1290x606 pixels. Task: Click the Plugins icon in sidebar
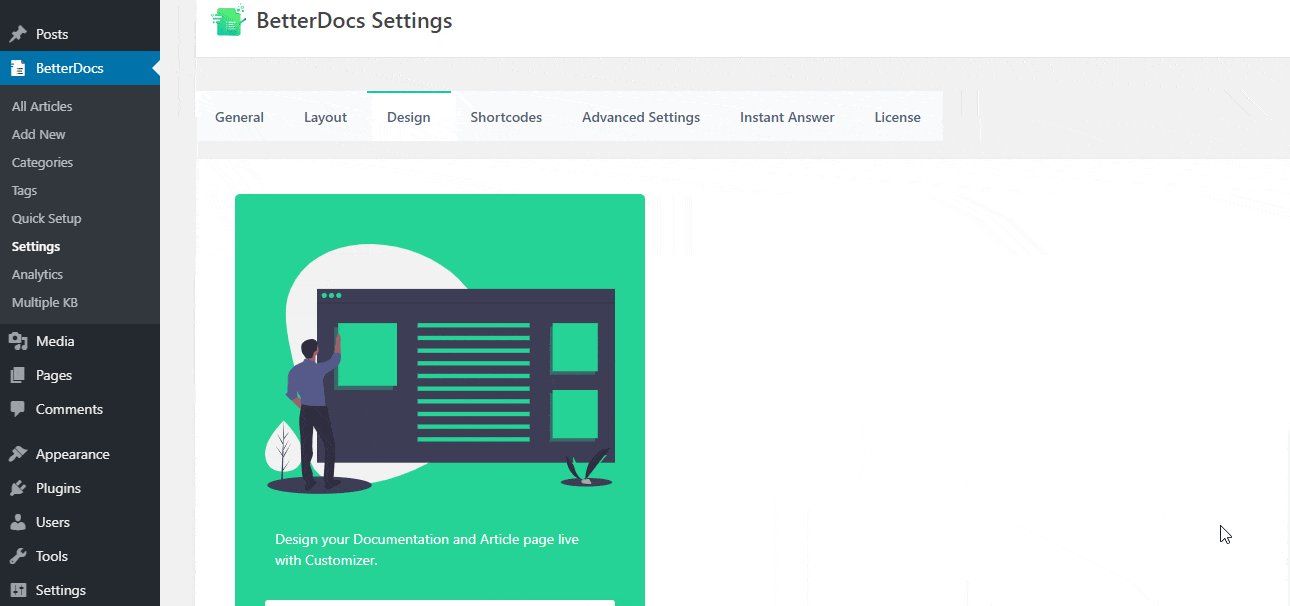pyautogui.click(x=17, y=487)
